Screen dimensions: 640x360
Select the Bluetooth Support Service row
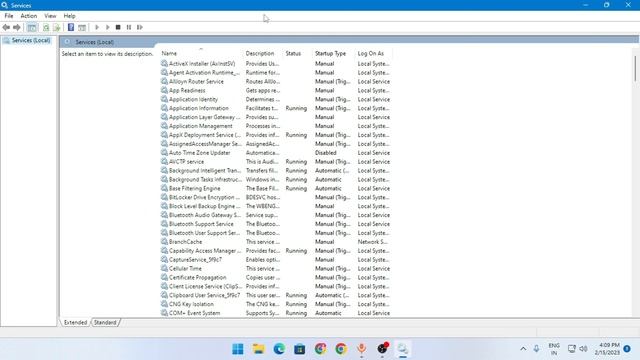point(276,224)
